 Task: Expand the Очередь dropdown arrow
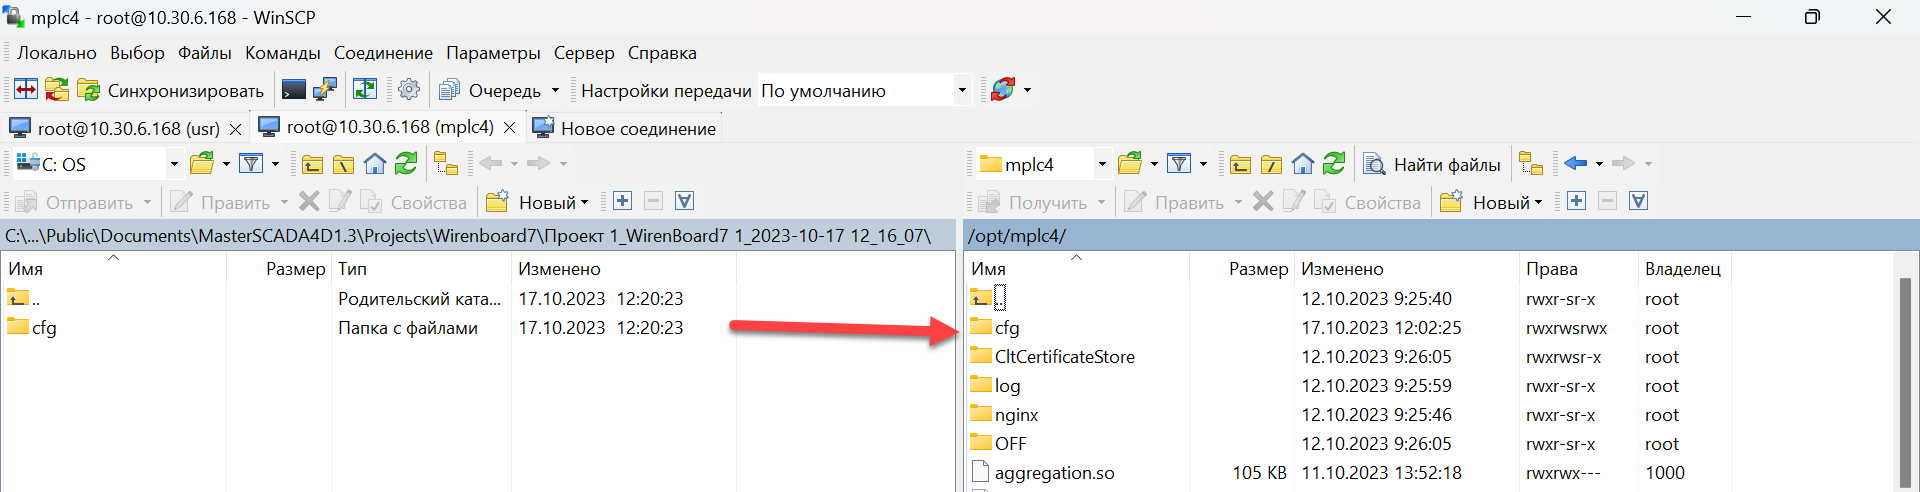click(x=556, y=90)
